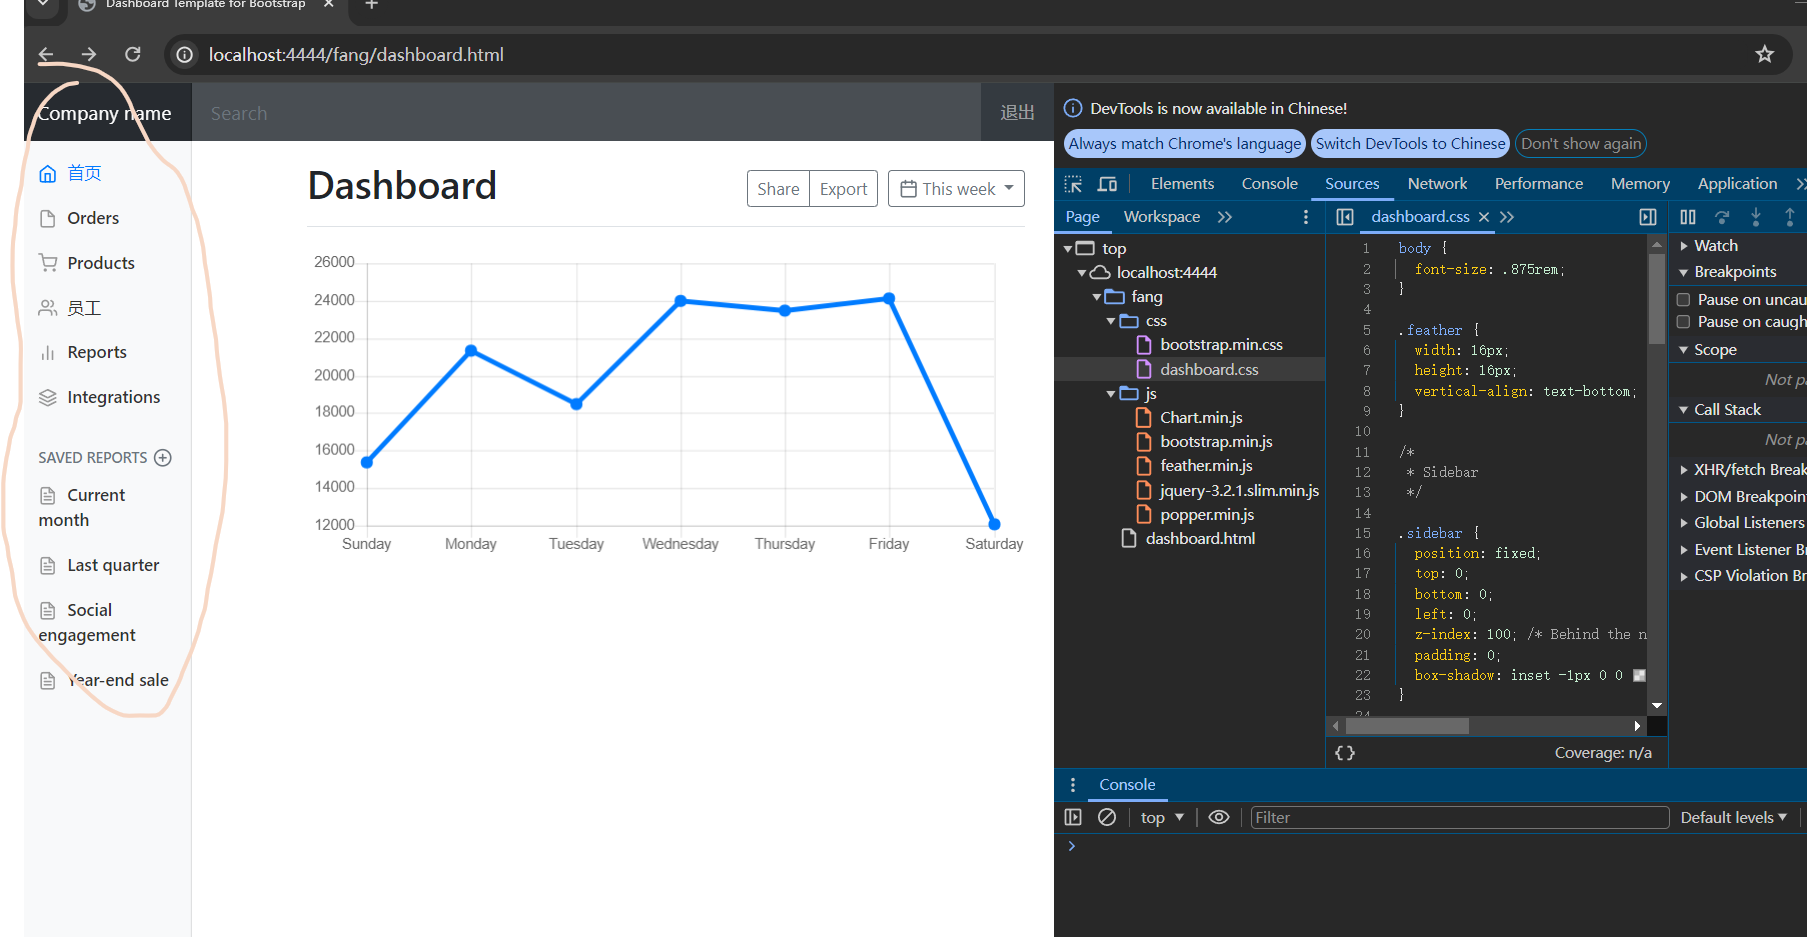The height and width of the screenshot is (937, 1807).
Task: Bookmark page with the star icon
Action: 1764,54
